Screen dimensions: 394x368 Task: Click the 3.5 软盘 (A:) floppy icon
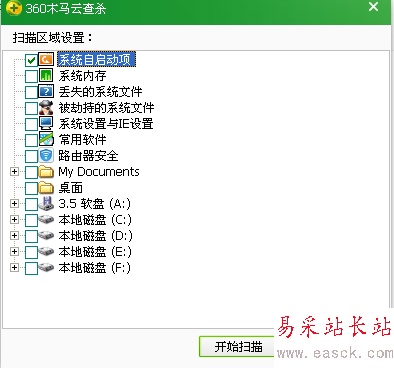tap(46, 204)
